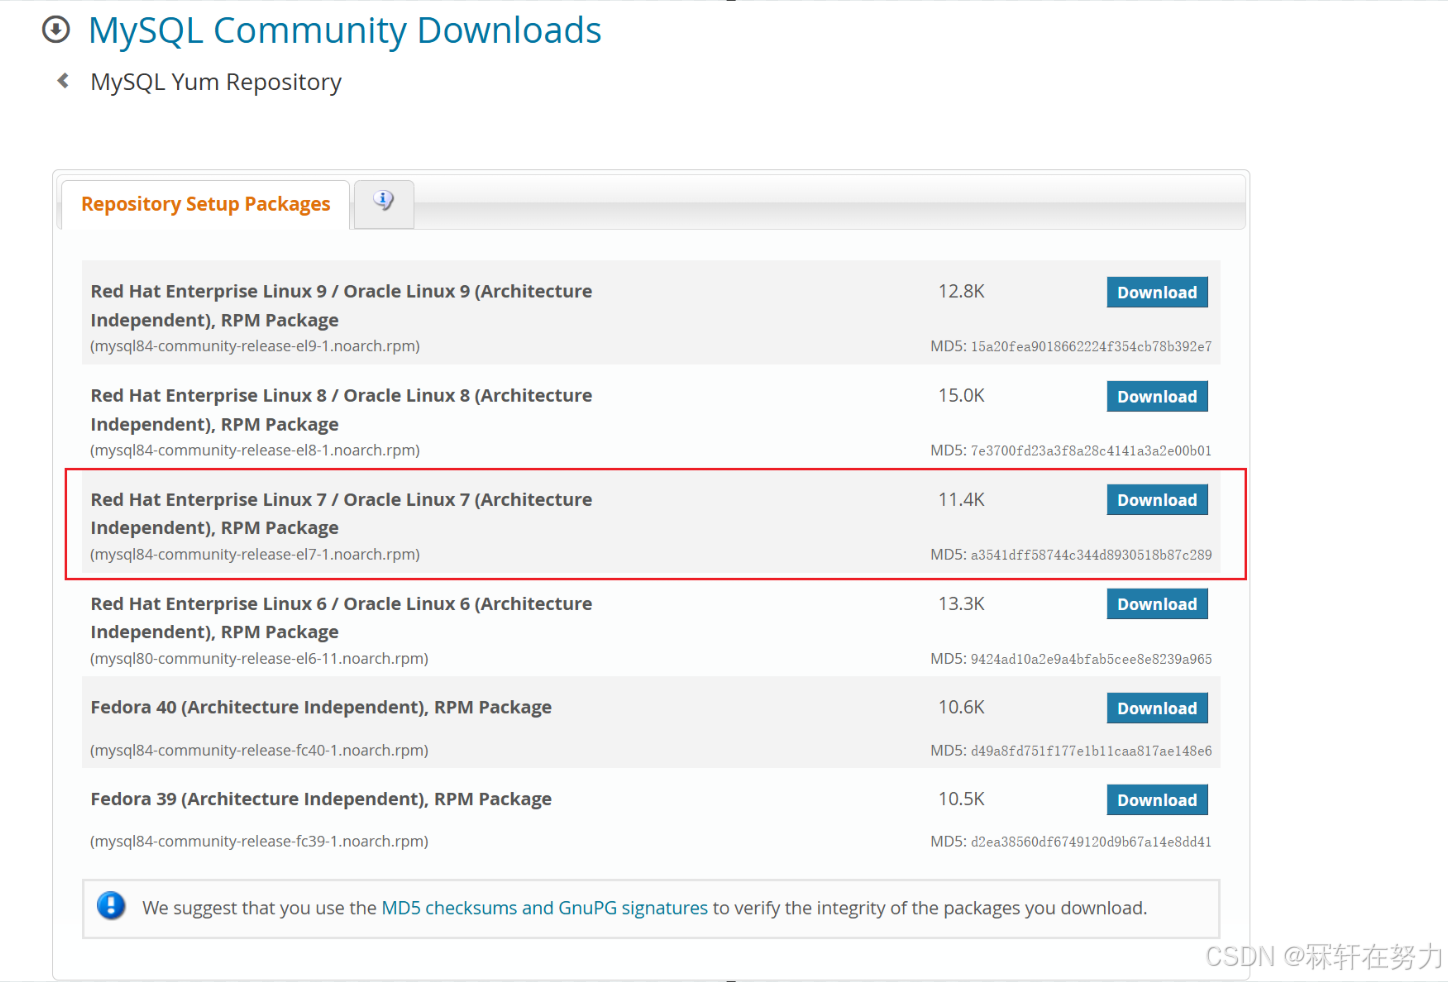Click the download circle icon beside page title
Image resolution: width=1448 pixels, height=982 pixels.
(x=56, y=30)
